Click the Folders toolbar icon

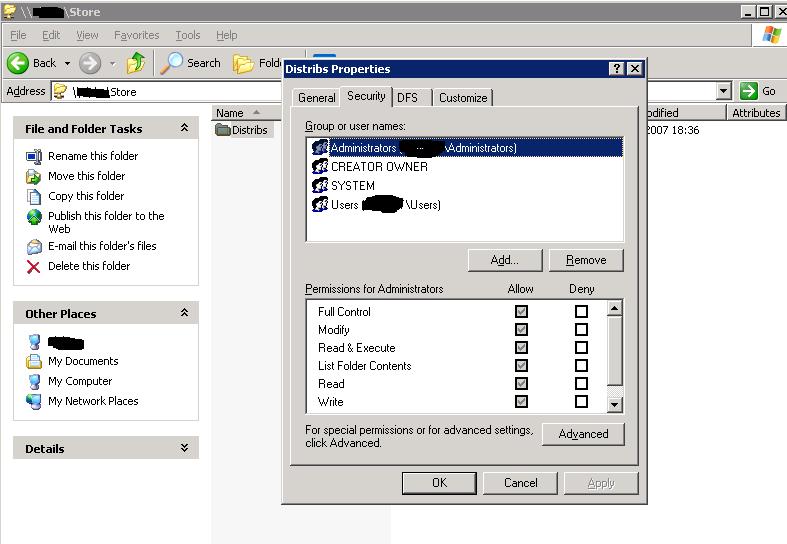(x=243, y=64)
